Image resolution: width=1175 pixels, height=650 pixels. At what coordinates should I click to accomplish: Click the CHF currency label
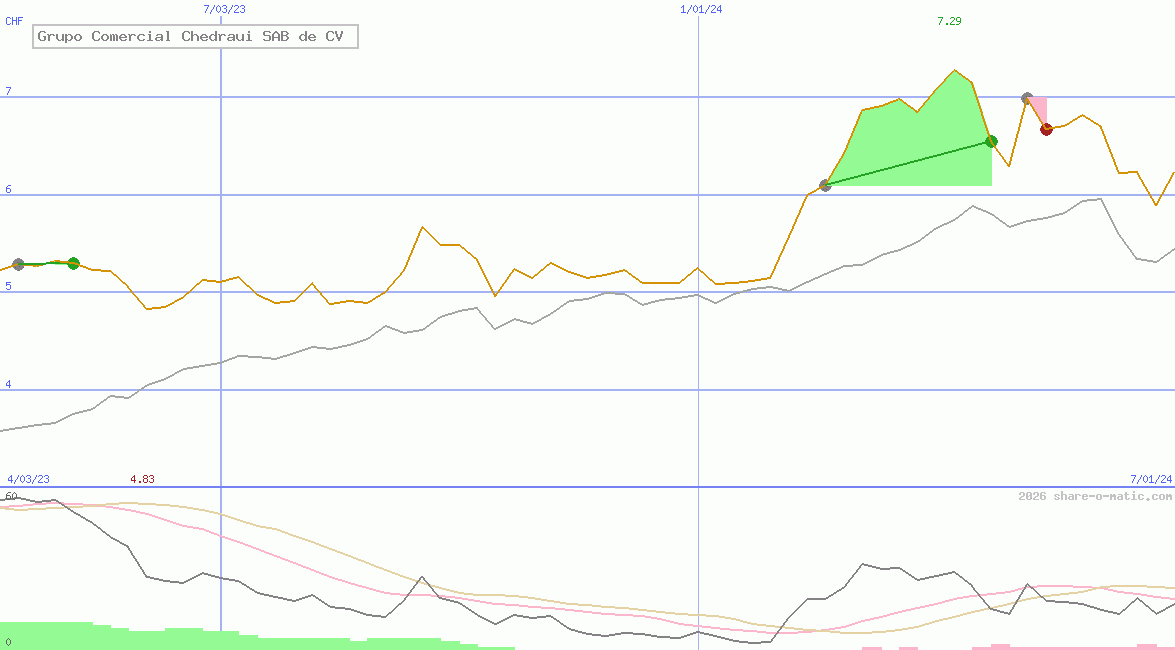click(14, 21)
